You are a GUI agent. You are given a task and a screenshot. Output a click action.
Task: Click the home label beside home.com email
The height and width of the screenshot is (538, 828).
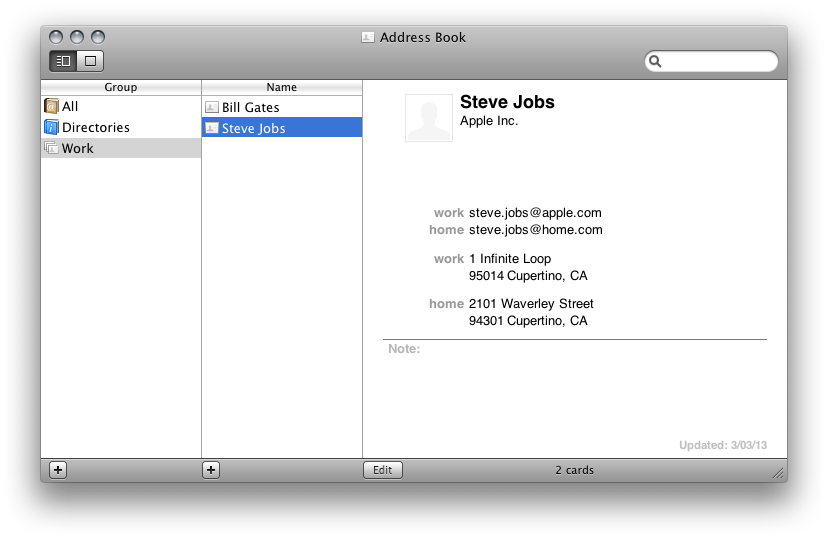(446, 230)
